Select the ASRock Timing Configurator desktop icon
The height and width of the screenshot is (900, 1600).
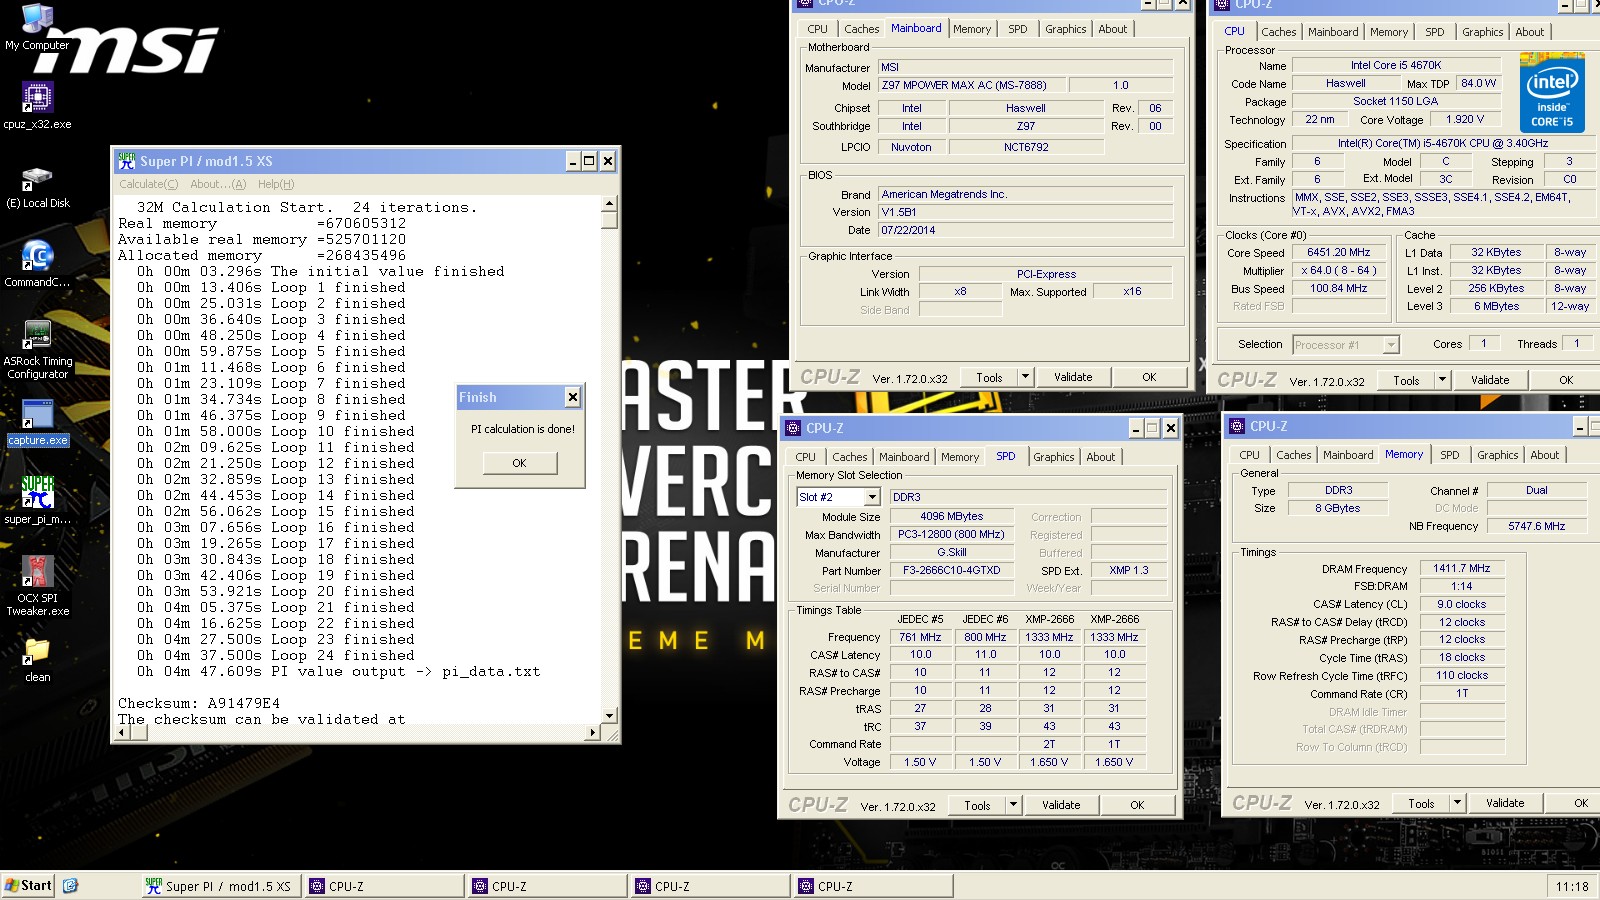(x=37, y=350)
